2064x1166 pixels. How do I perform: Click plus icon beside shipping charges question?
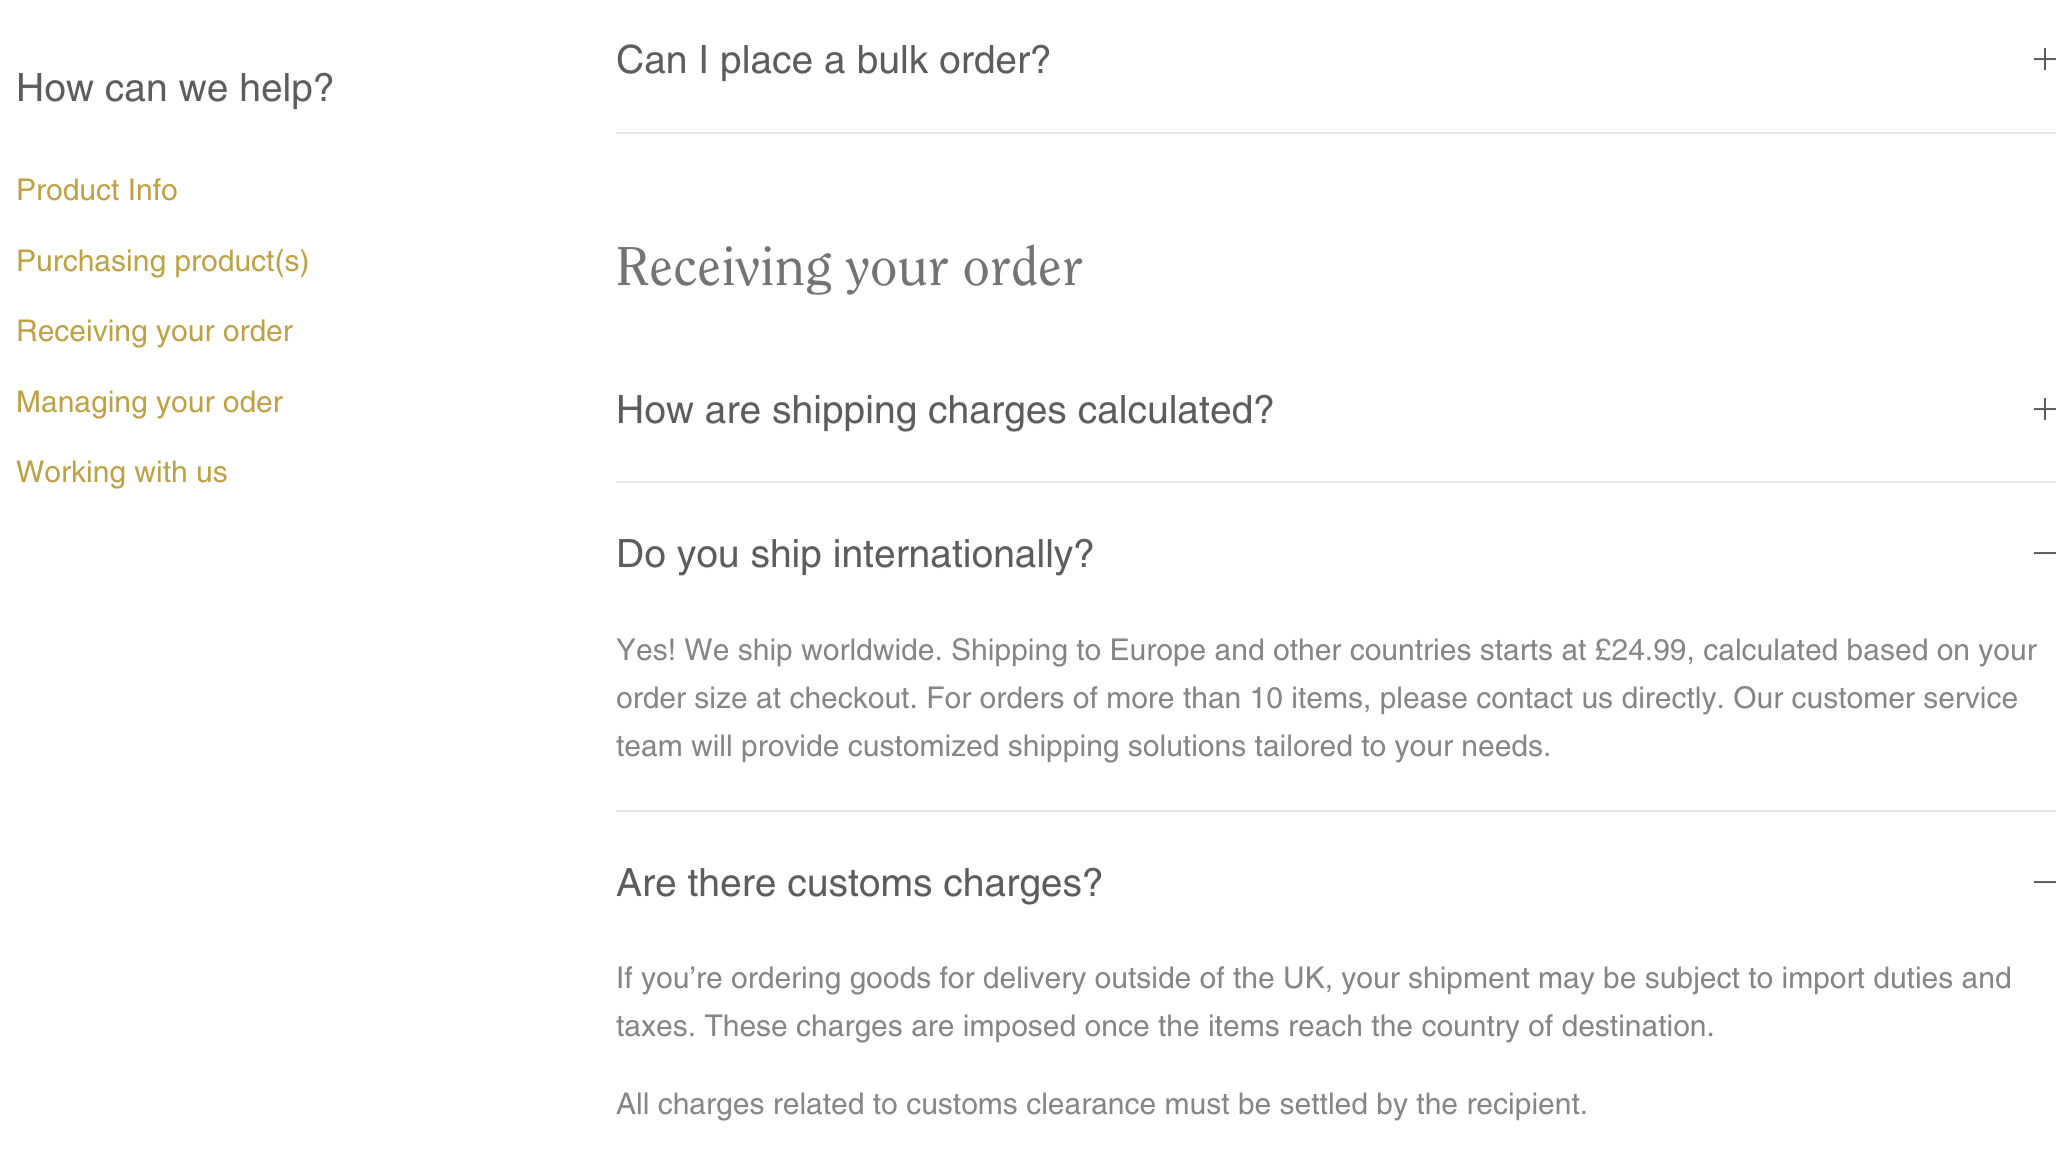point(2044,409)
